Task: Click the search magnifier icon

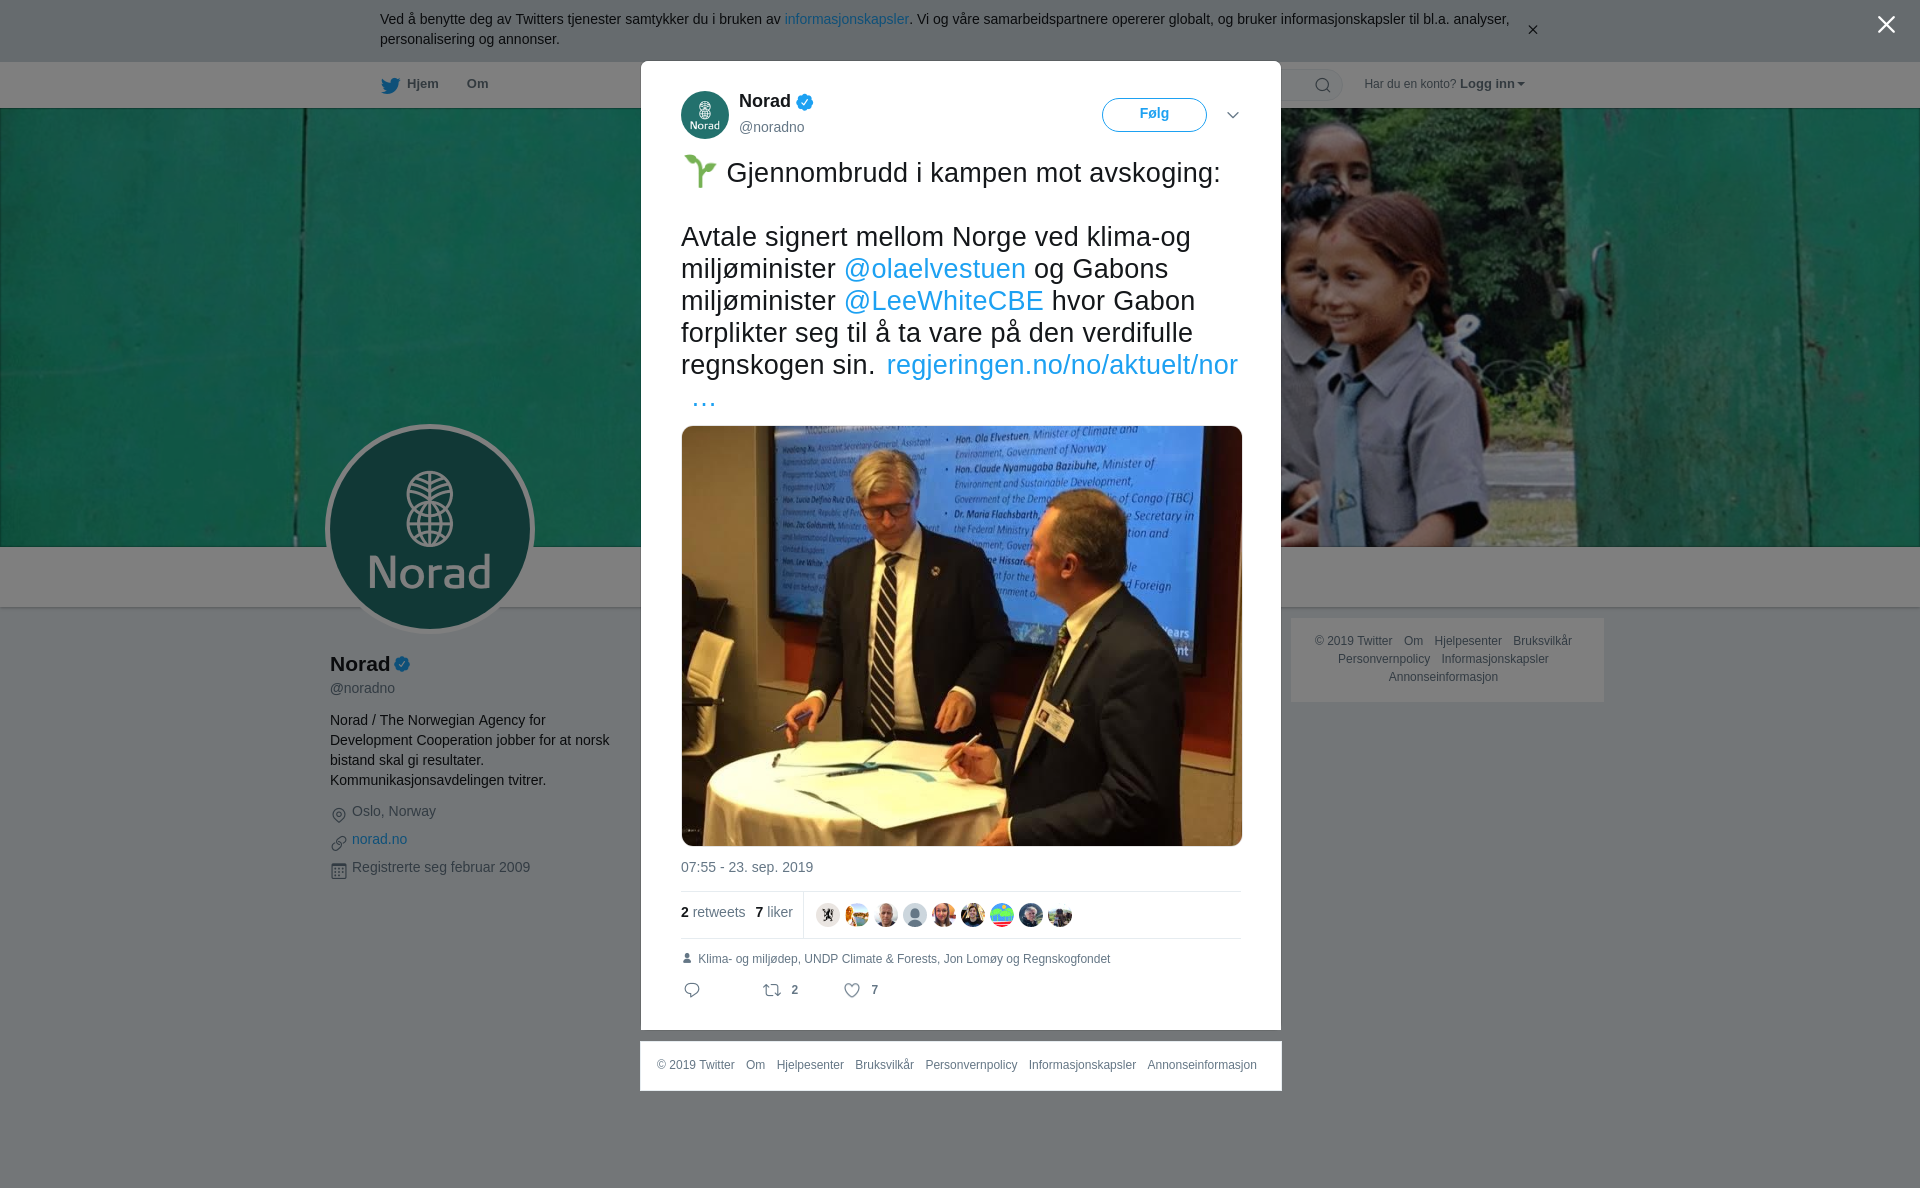Action: [1323, 85]
